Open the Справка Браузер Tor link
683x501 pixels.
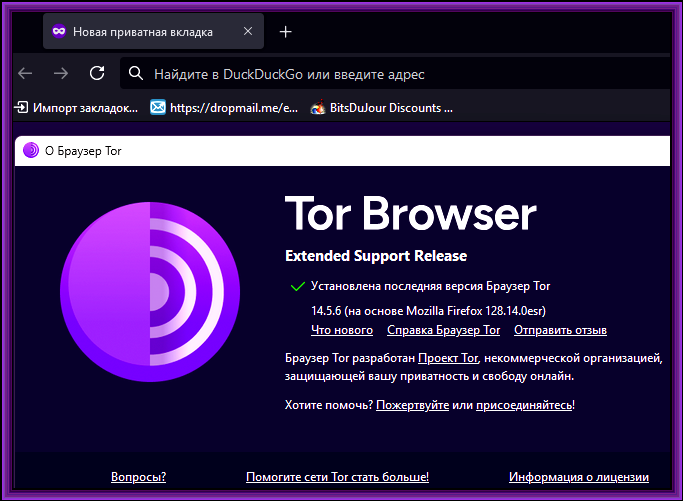(443, 330)
